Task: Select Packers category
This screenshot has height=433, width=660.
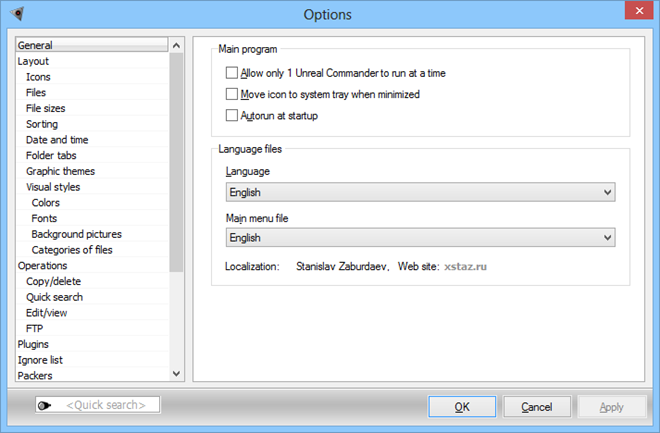Action: [92, 375]
